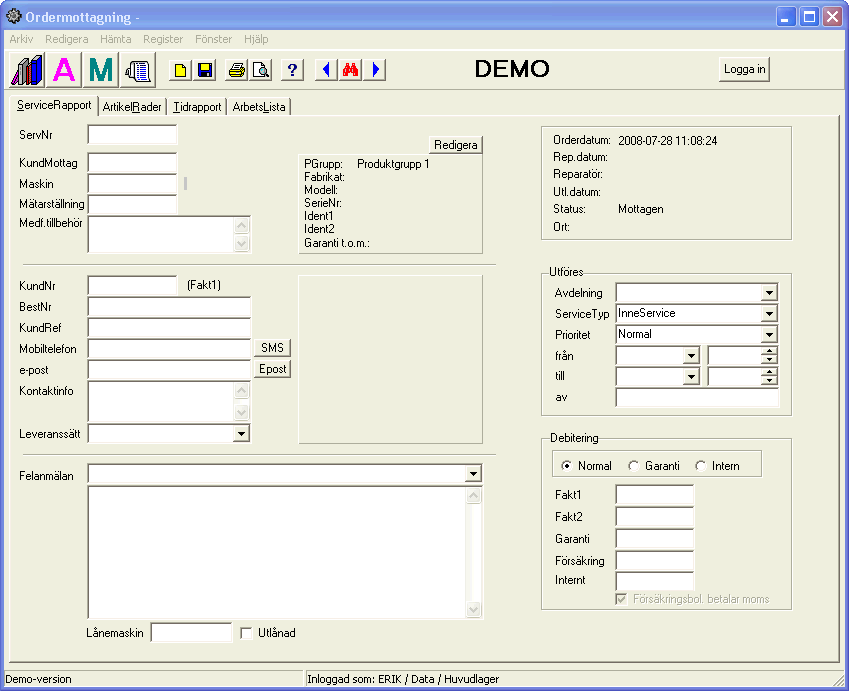The width and height of the screenshot is (849, 691).
Task: Click the magenta A toolbar icon
Action: tap(64, 70)
